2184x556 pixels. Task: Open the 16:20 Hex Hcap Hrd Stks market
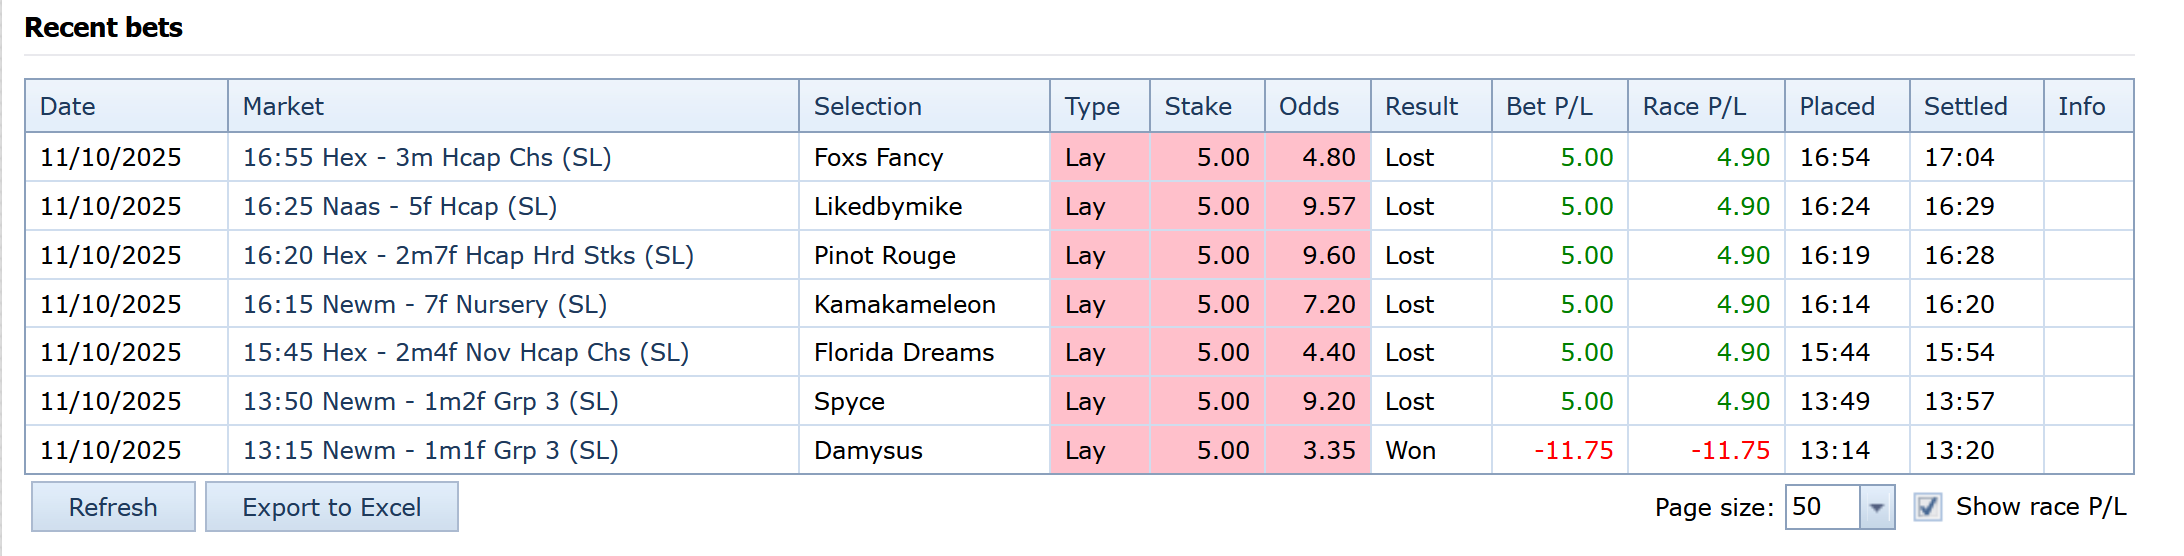click(x=468, y=255)
